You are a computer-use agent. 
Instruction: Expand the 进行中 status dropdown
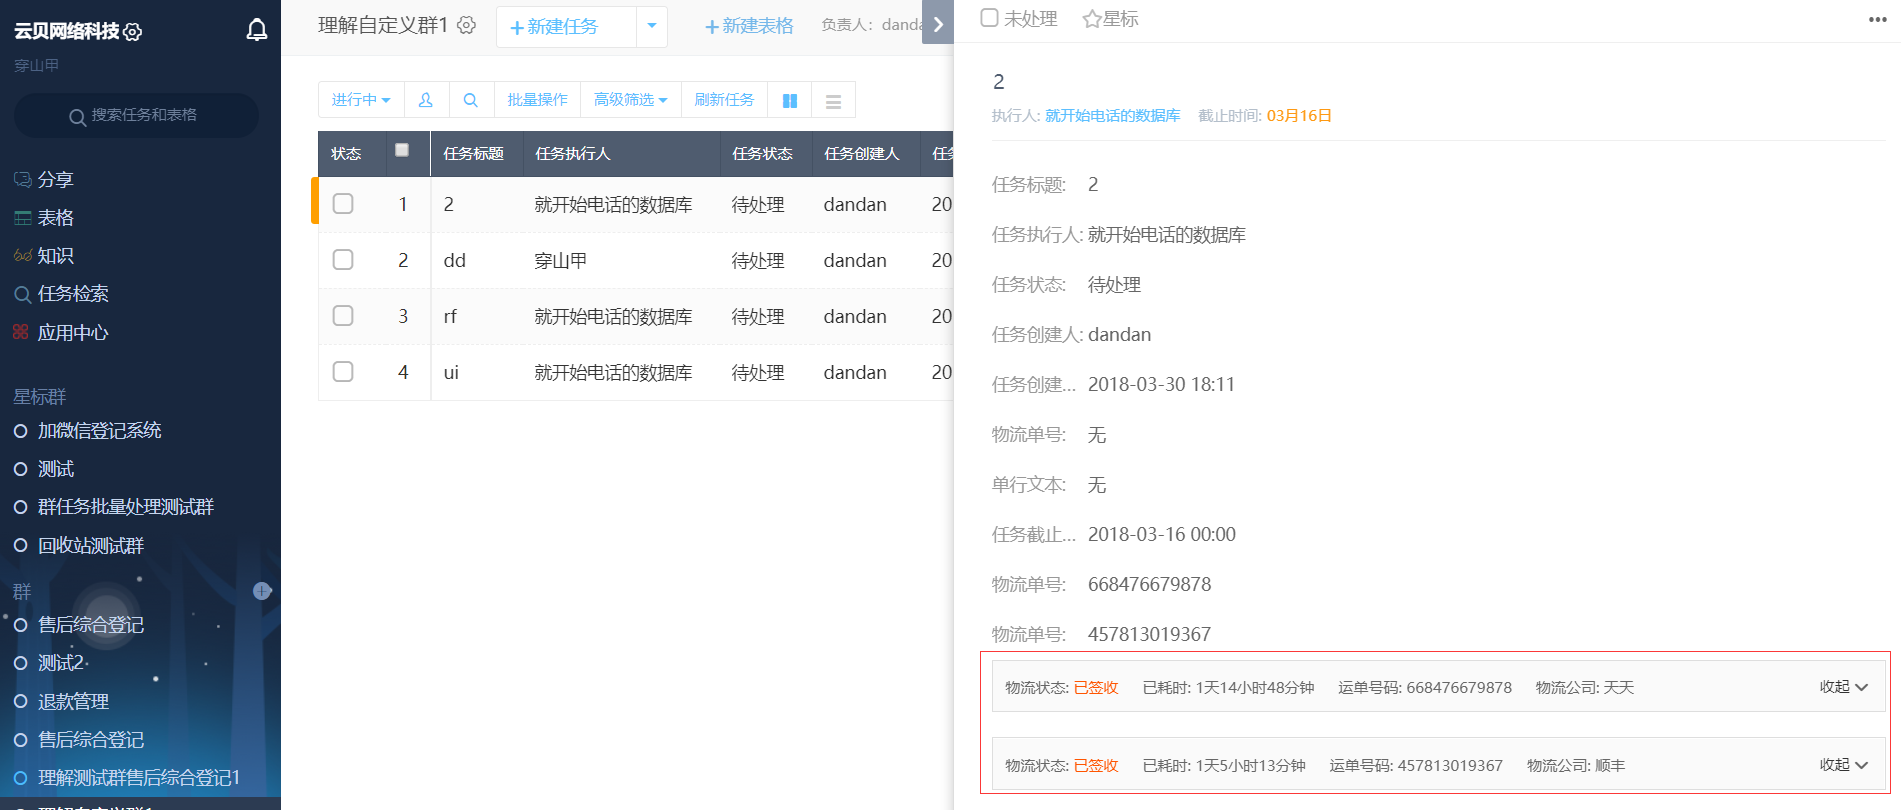click(x=360, y=100)
